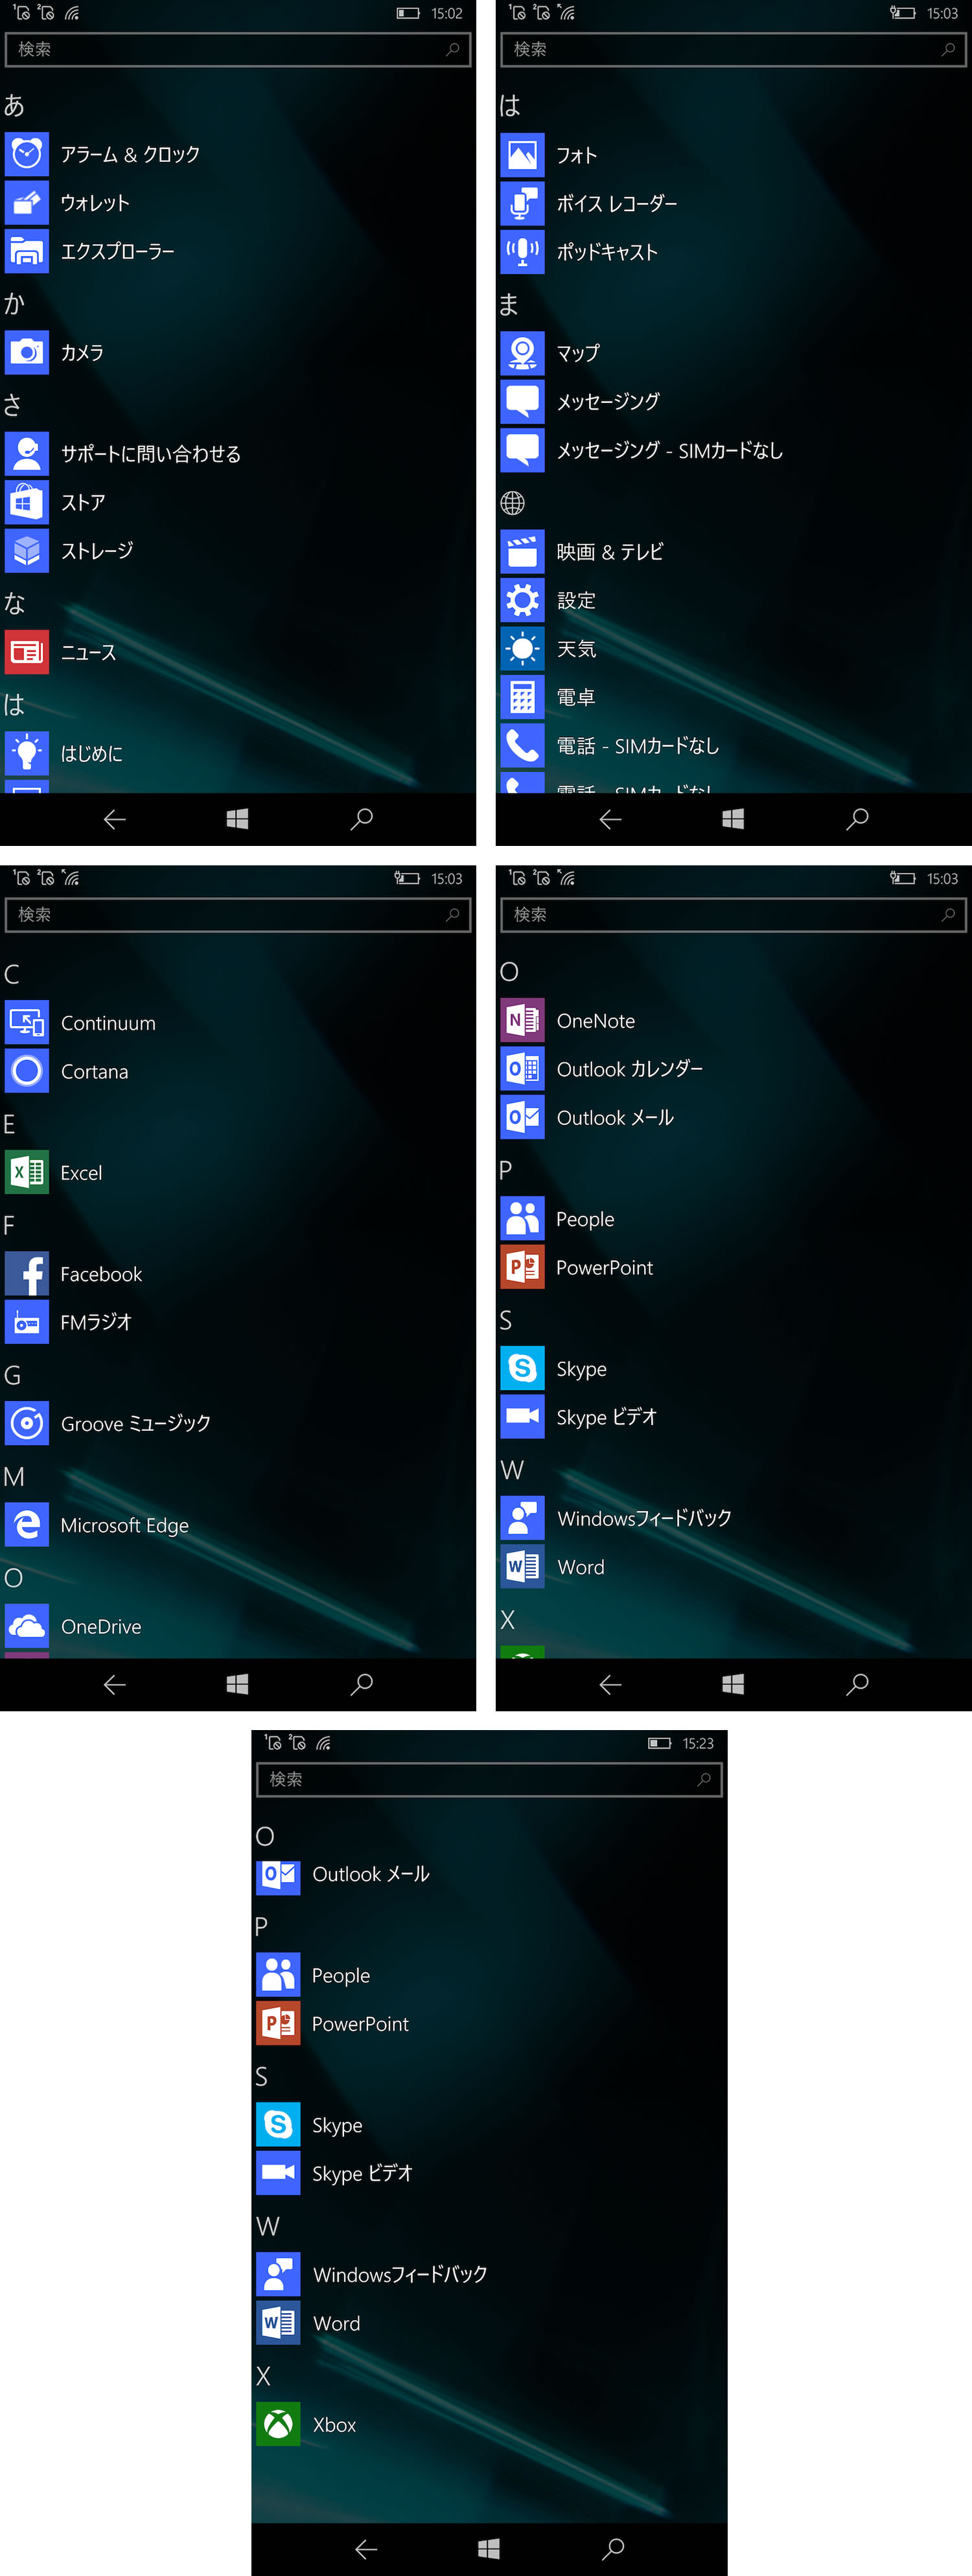
Task: Open the green Xbox icon
Action: click(278, 2424)
